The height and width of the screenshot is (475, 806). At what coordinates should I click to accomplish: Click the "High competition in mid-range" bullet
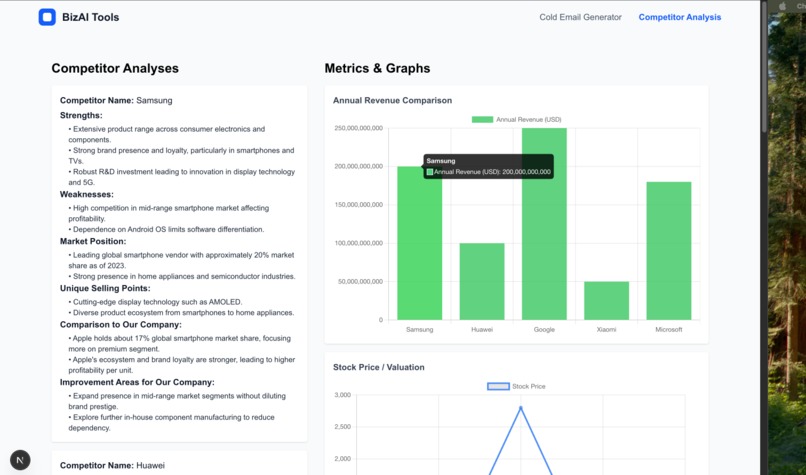tap(169, 213)
